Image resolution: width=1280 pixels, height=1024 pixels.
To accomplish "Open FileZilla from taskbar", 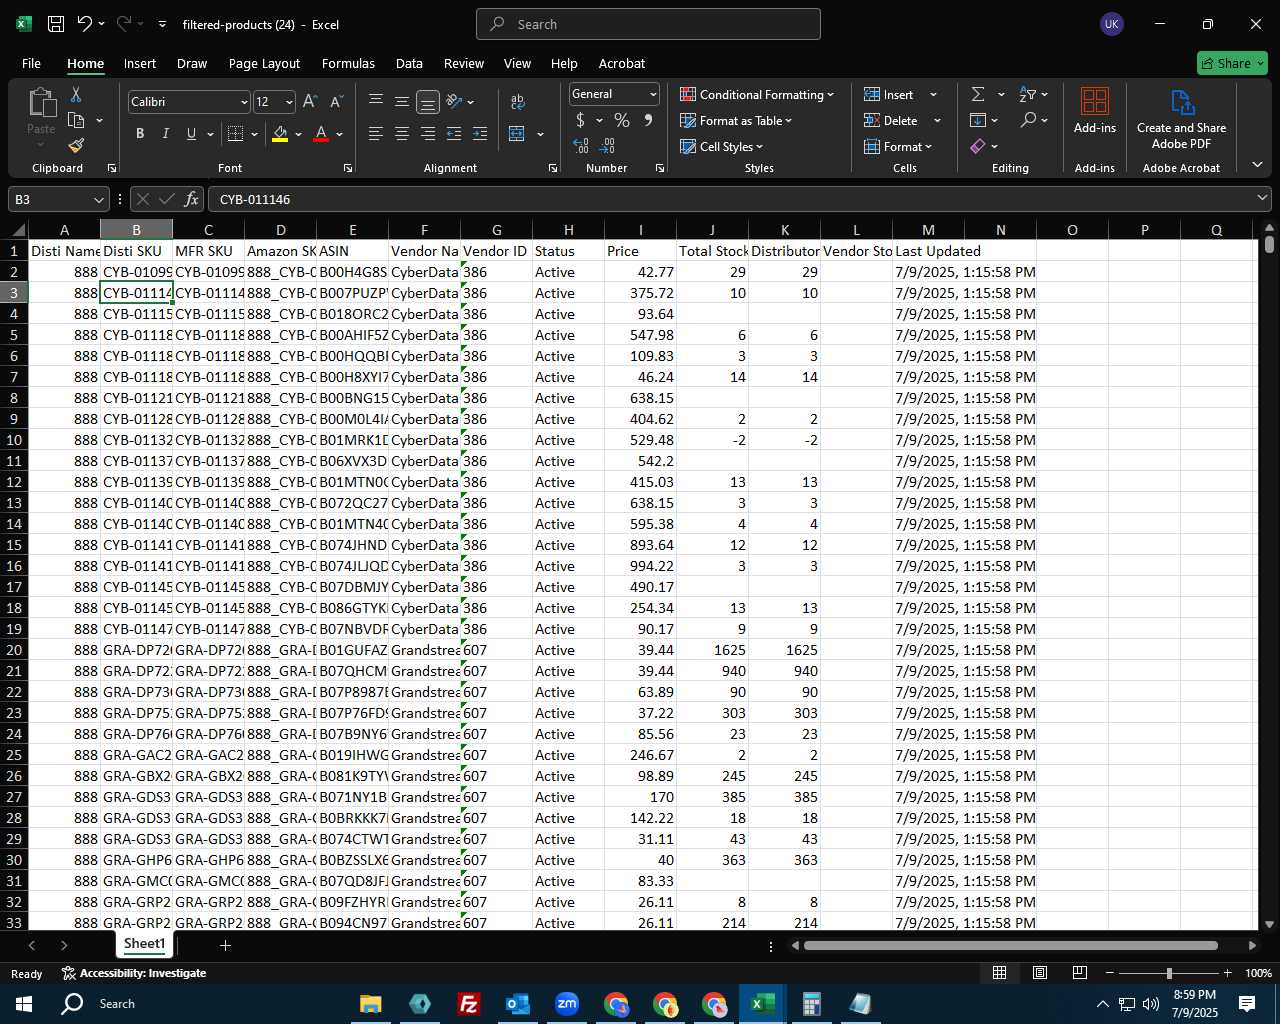I will [x=469, y=1004].
